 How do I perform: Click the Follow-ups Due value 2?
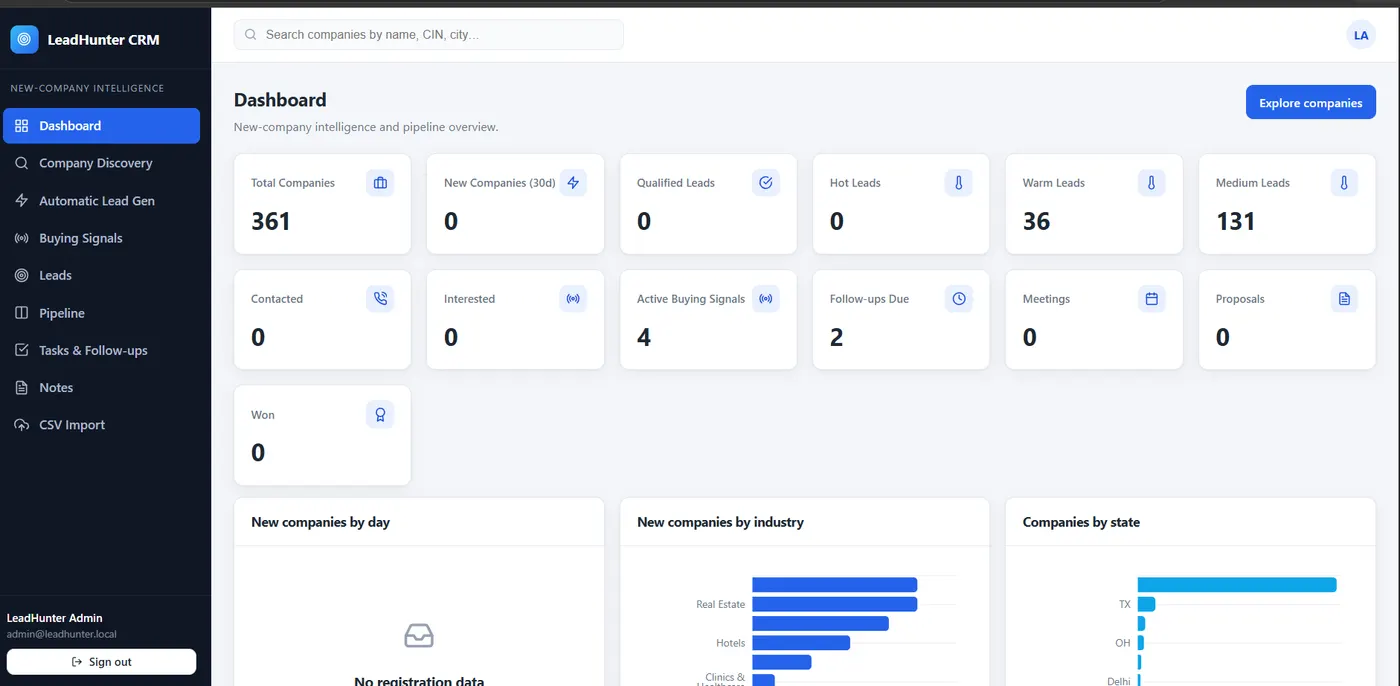[x=837, y=337]
